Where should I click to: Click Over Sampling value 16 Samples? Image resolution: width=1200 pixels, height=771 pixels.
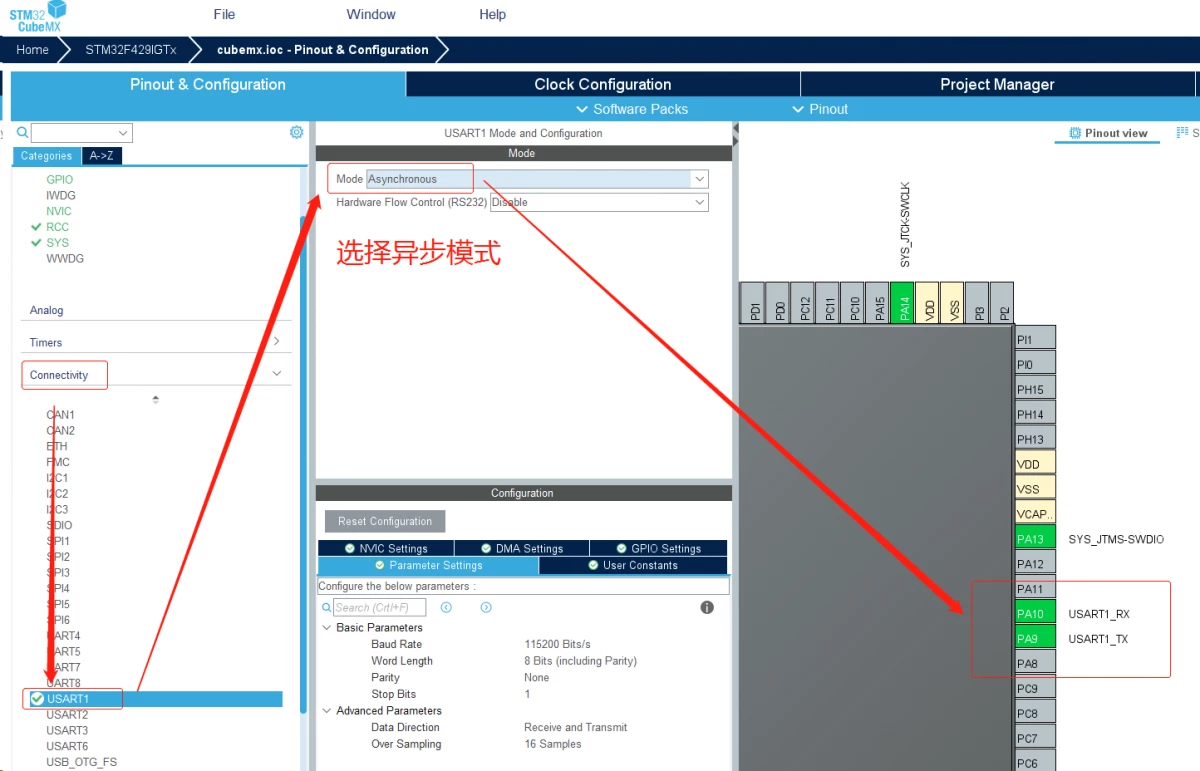pyautogui.click(x=553, y=744)
